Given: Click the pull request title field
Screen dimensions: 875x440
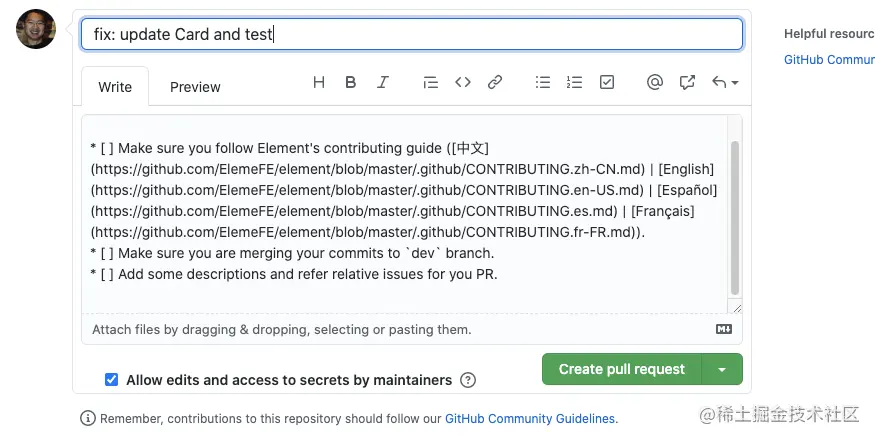Looking at the screenshot, I should [x=411, y=34].
